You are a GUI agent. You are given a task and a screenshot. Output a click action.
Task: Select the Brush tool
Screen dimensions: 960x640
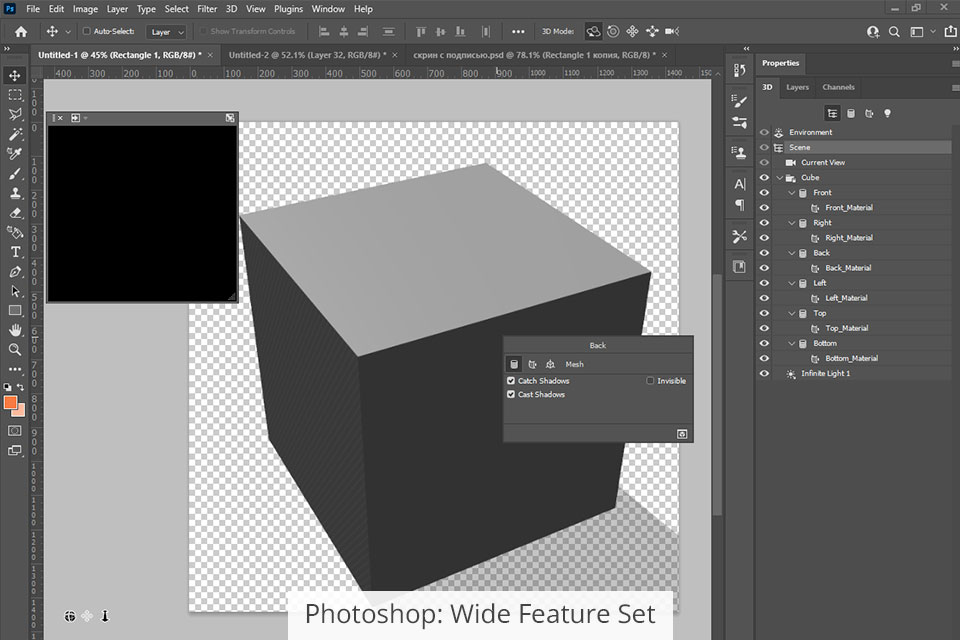[15, 173]
